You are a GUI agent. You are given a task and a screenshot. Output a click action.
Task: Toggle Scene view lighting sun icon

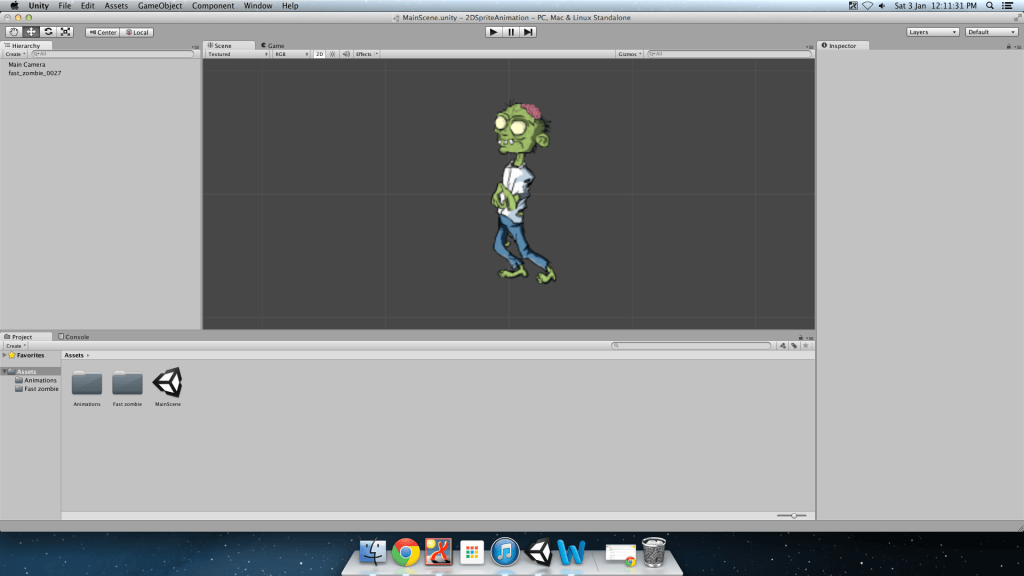pos(332,54)
